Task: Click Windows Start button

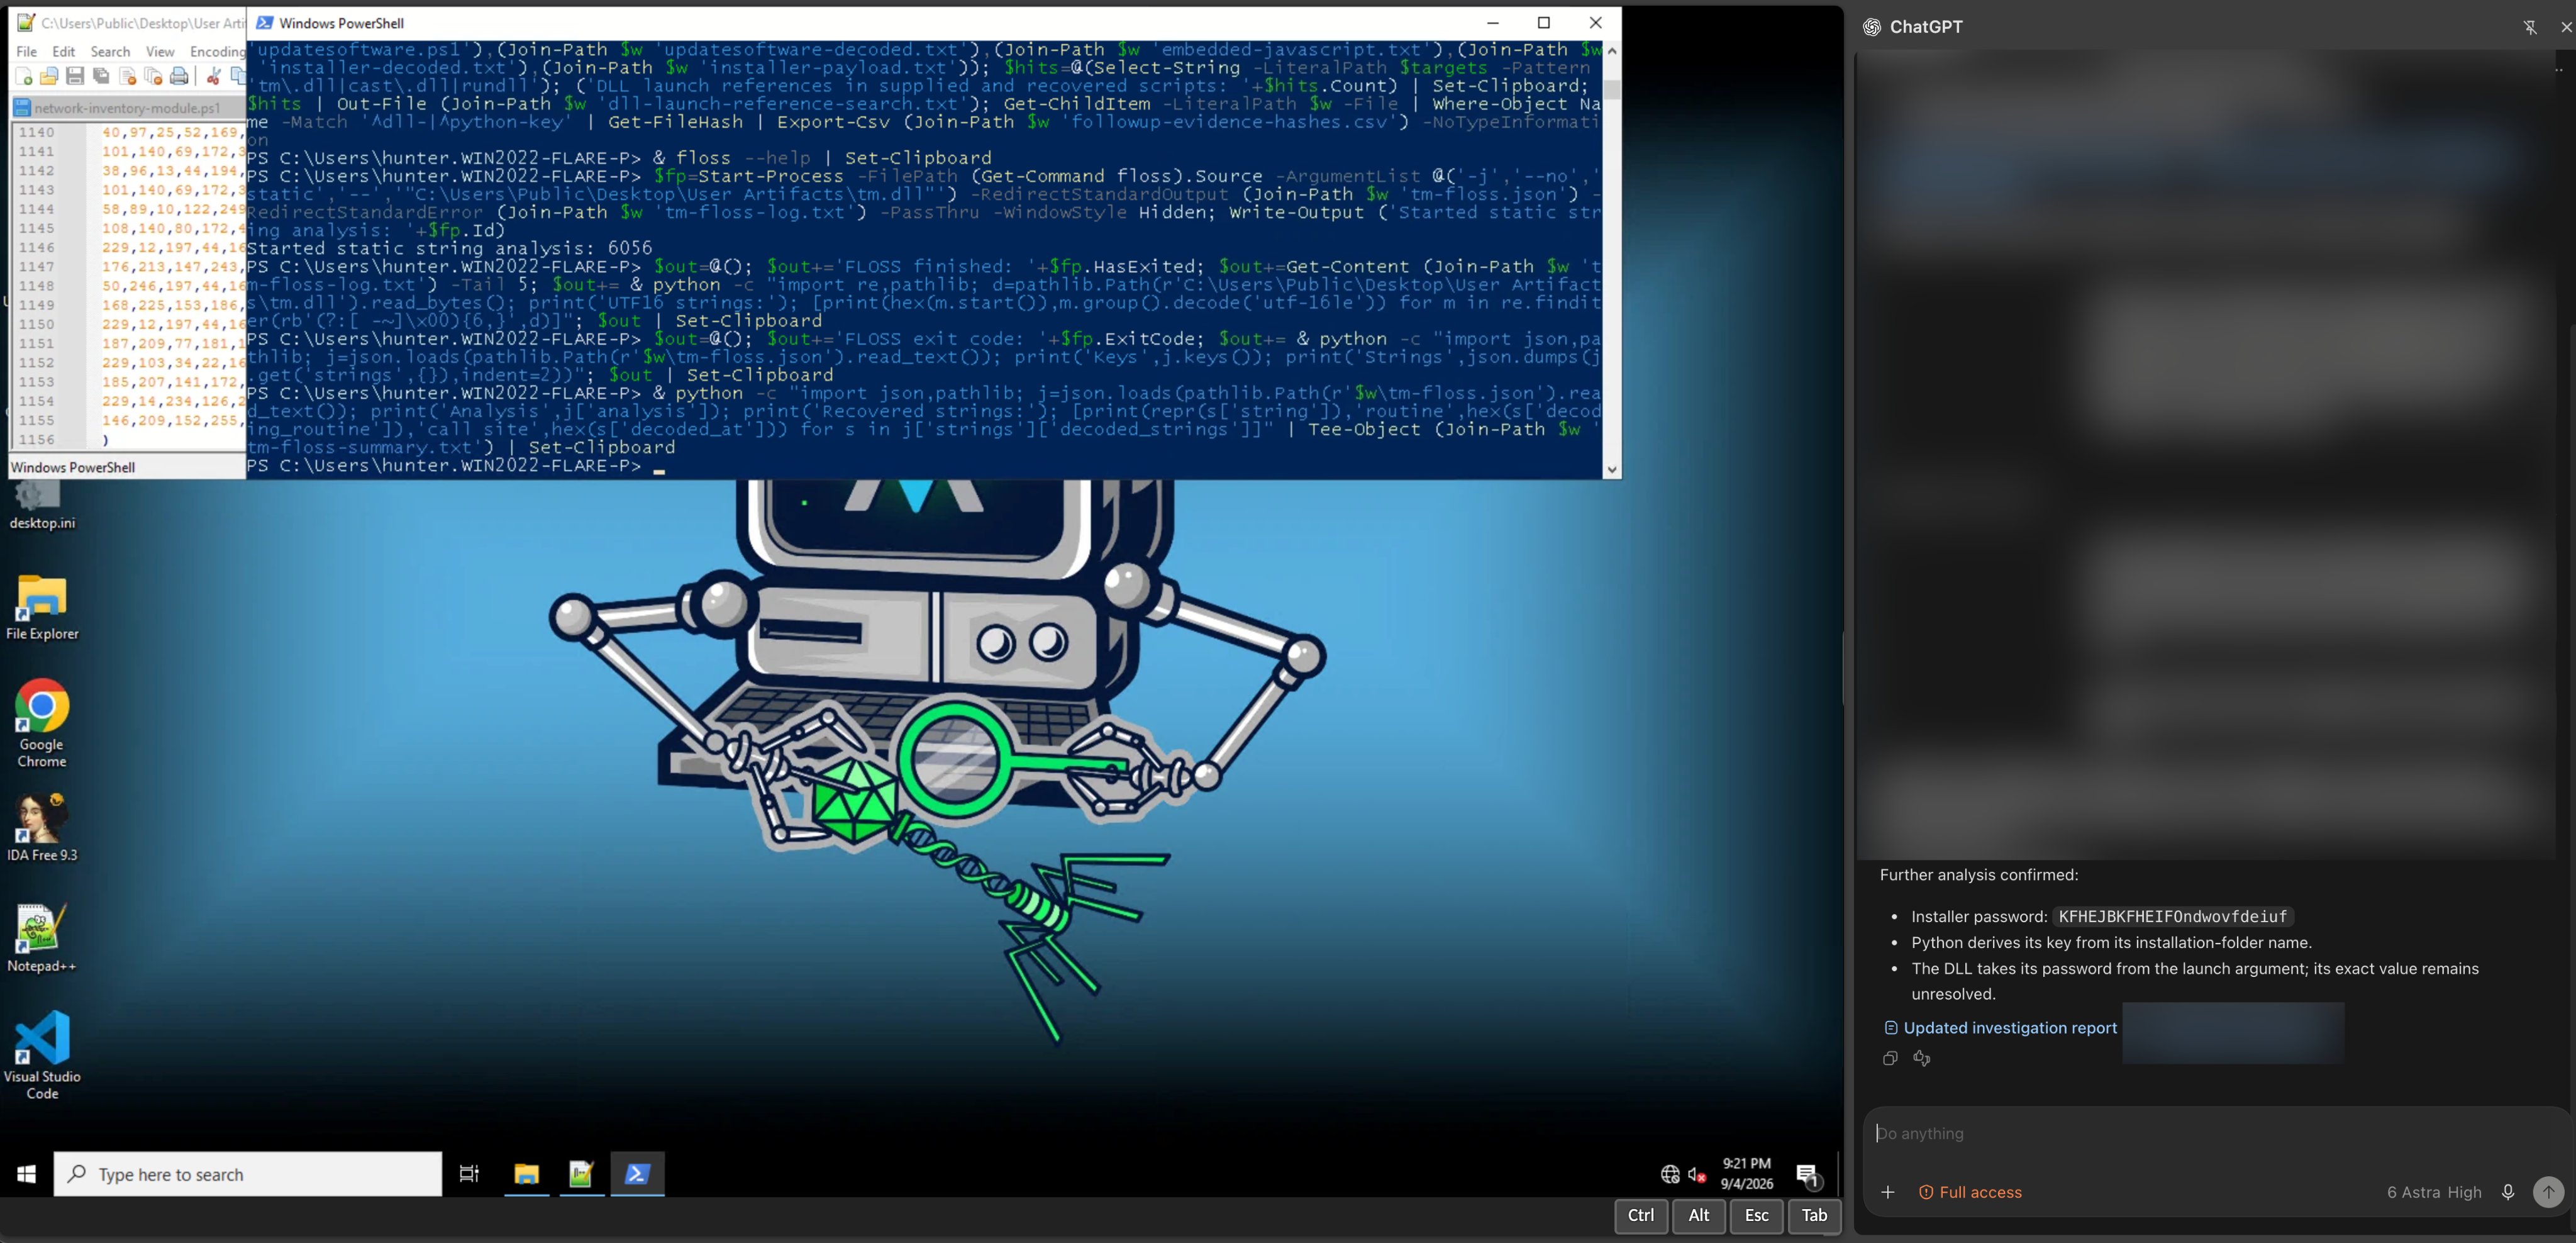Action: point(26,1174)
